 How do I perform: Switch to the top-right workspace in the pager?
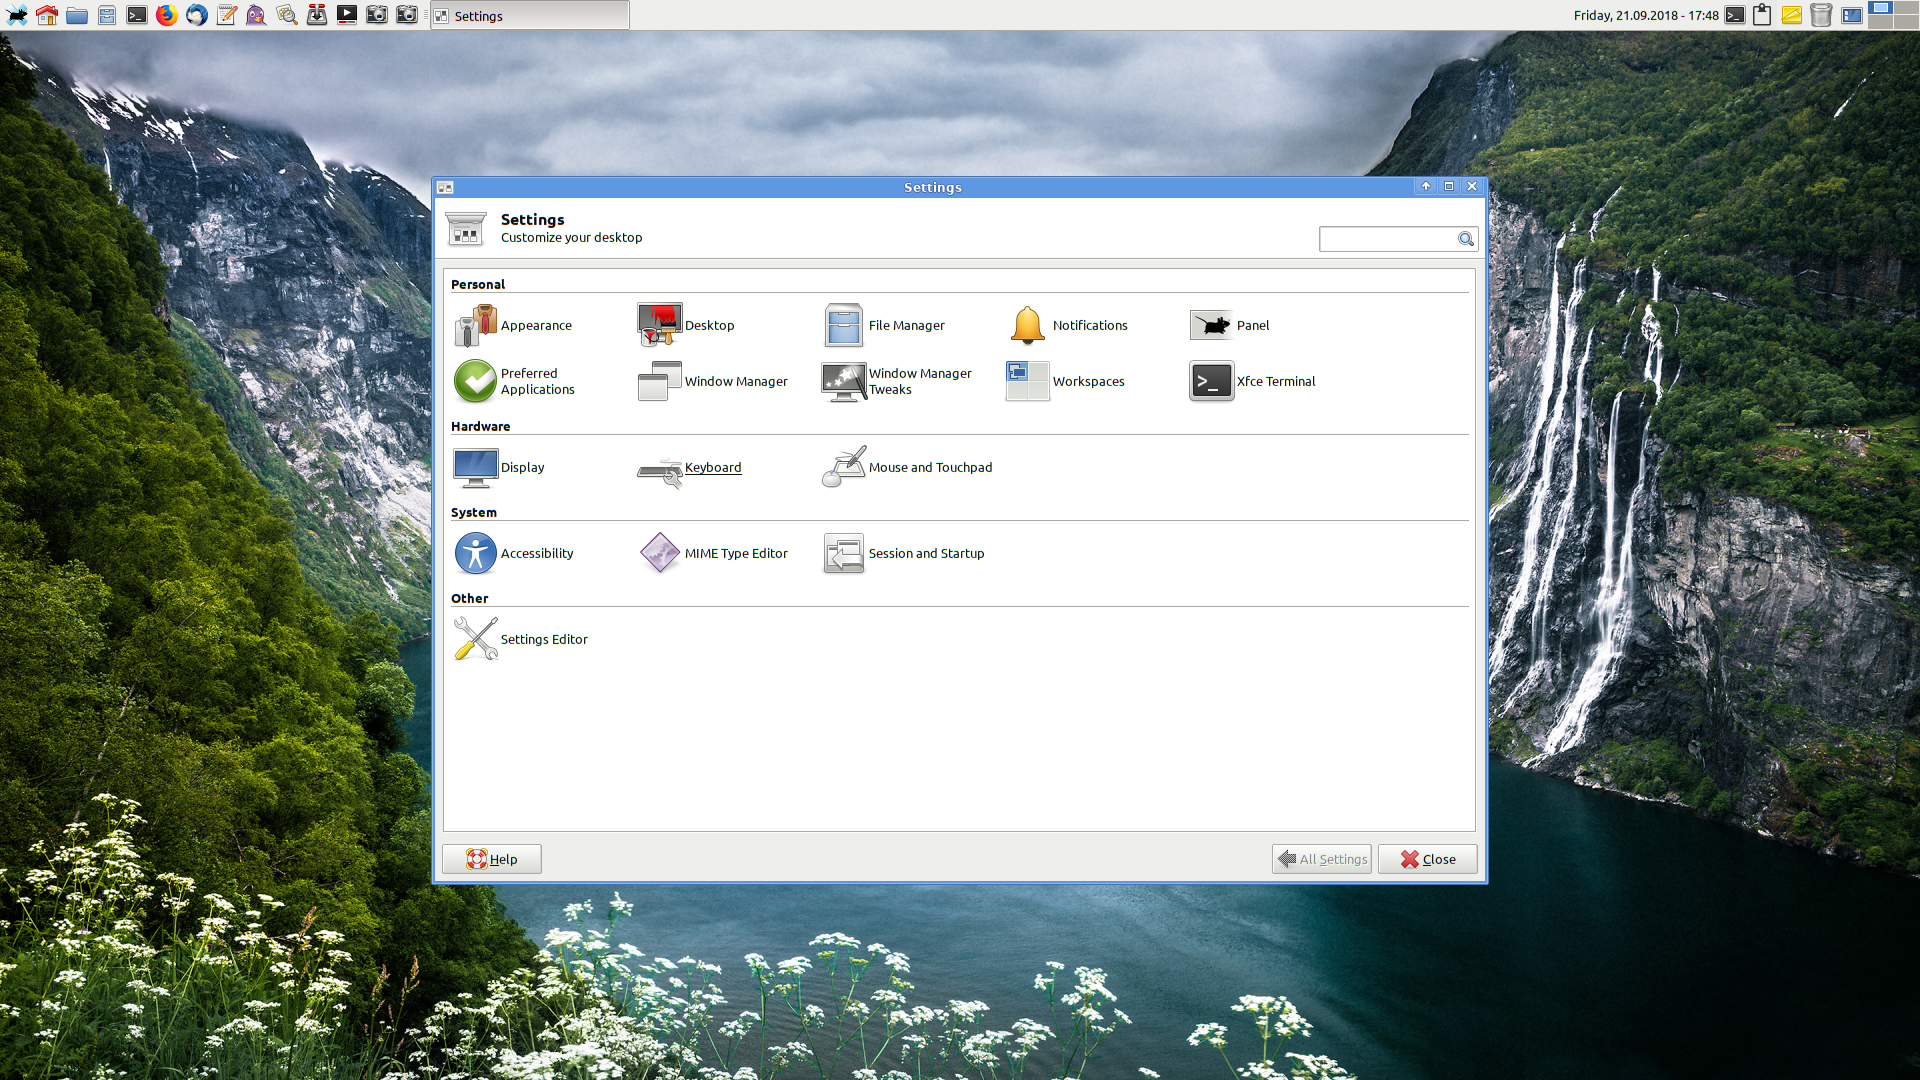(1905, 8)
